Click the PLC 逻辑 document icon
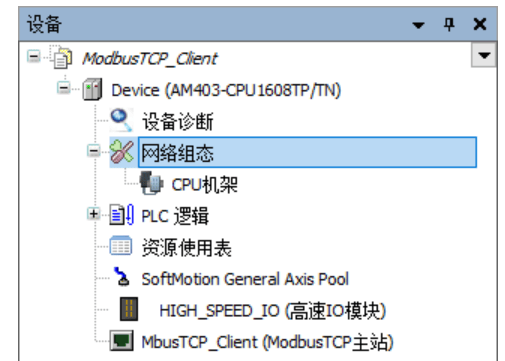 [x=122, y=215]
